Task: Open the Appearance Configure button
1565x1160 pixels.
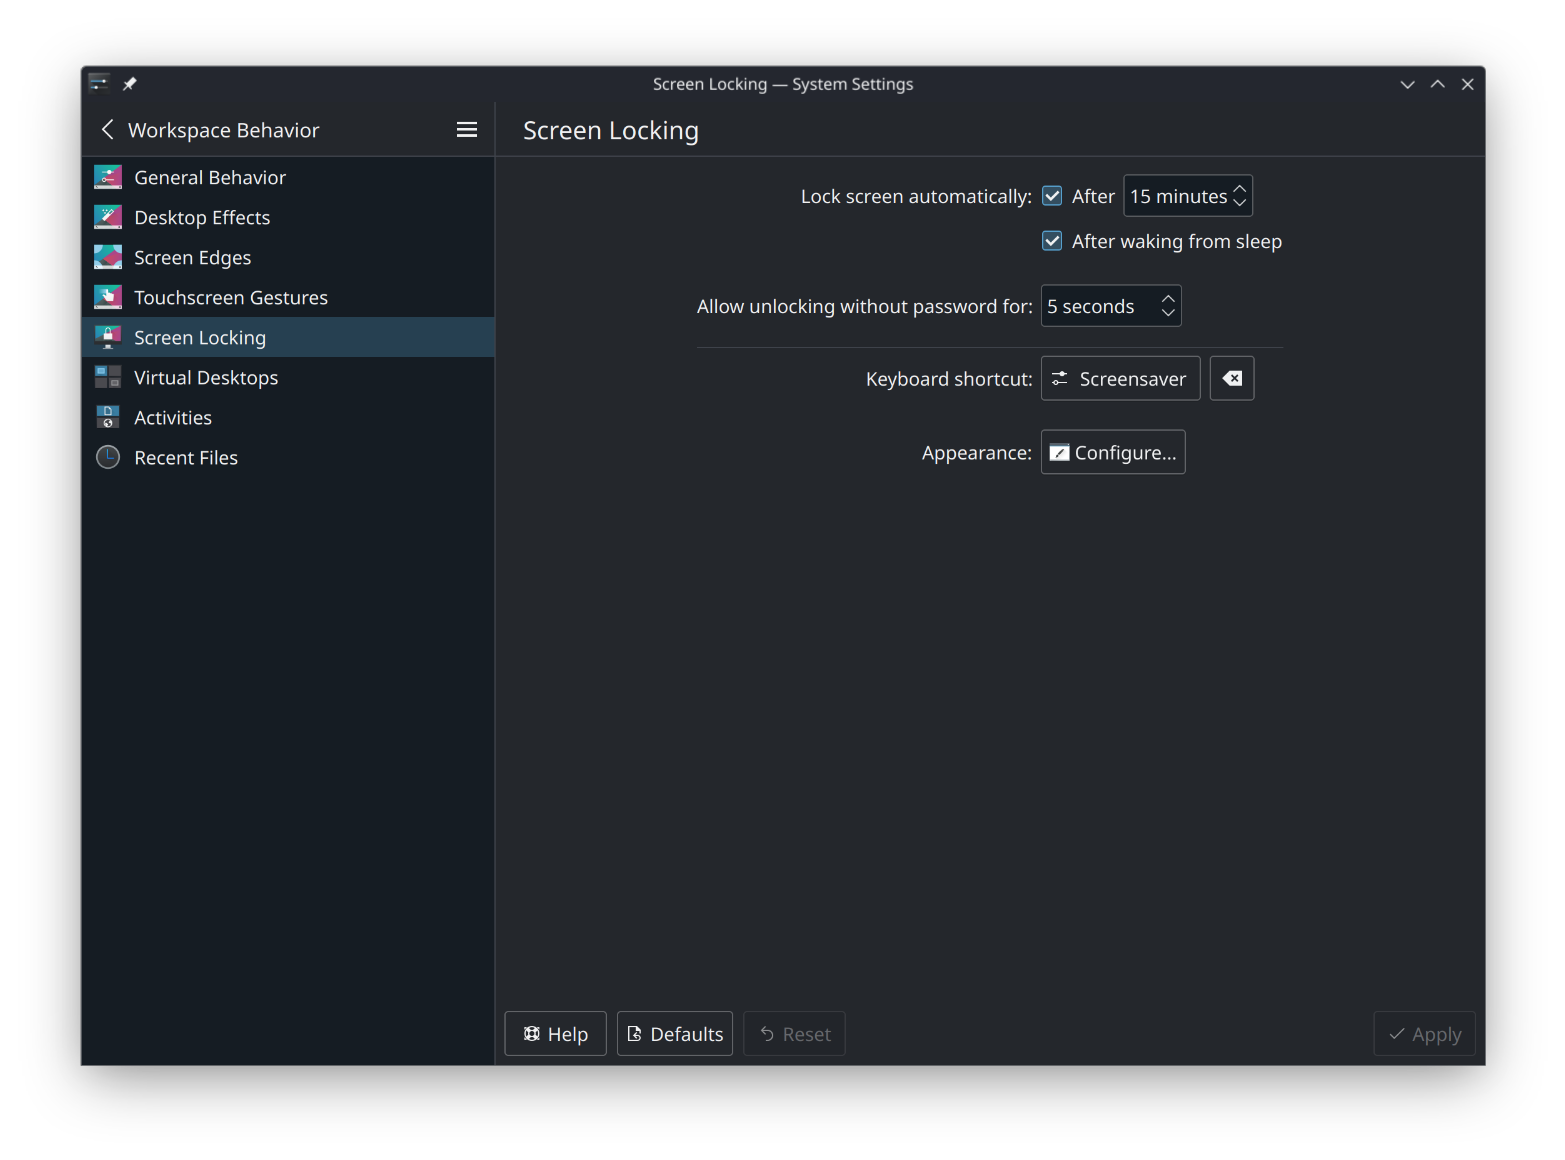Action: (x=1113, y=452)
